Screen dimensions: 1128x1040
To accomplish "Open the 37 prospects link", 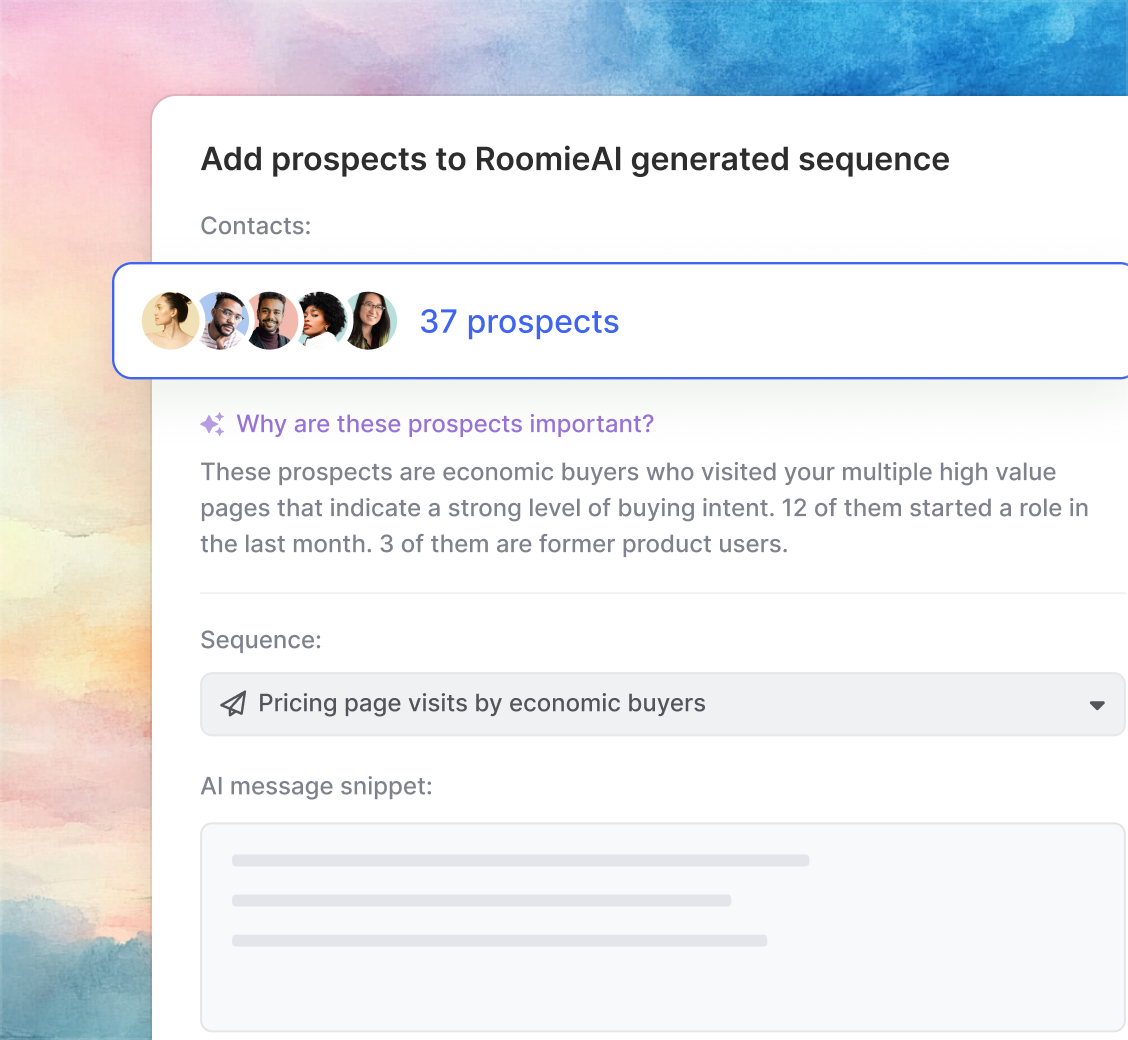I will tap(519, 322).
